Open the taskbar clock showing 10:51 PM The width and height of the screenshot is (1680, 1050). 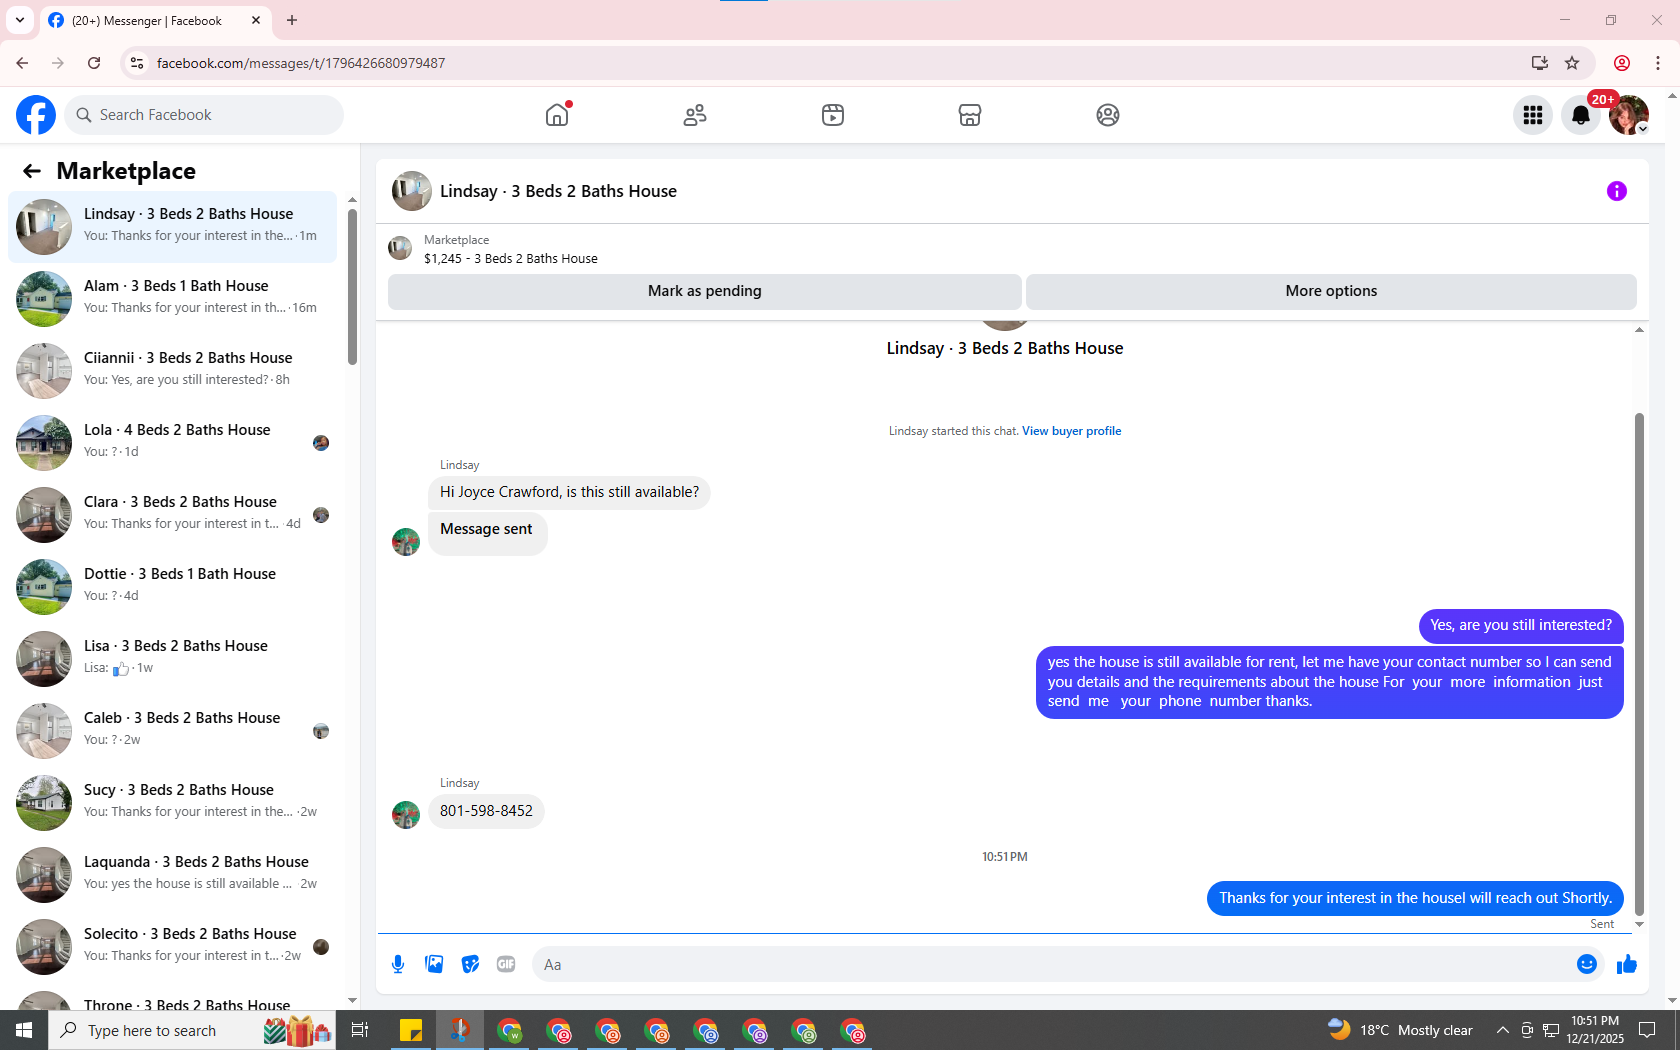coord(1595,1030)
